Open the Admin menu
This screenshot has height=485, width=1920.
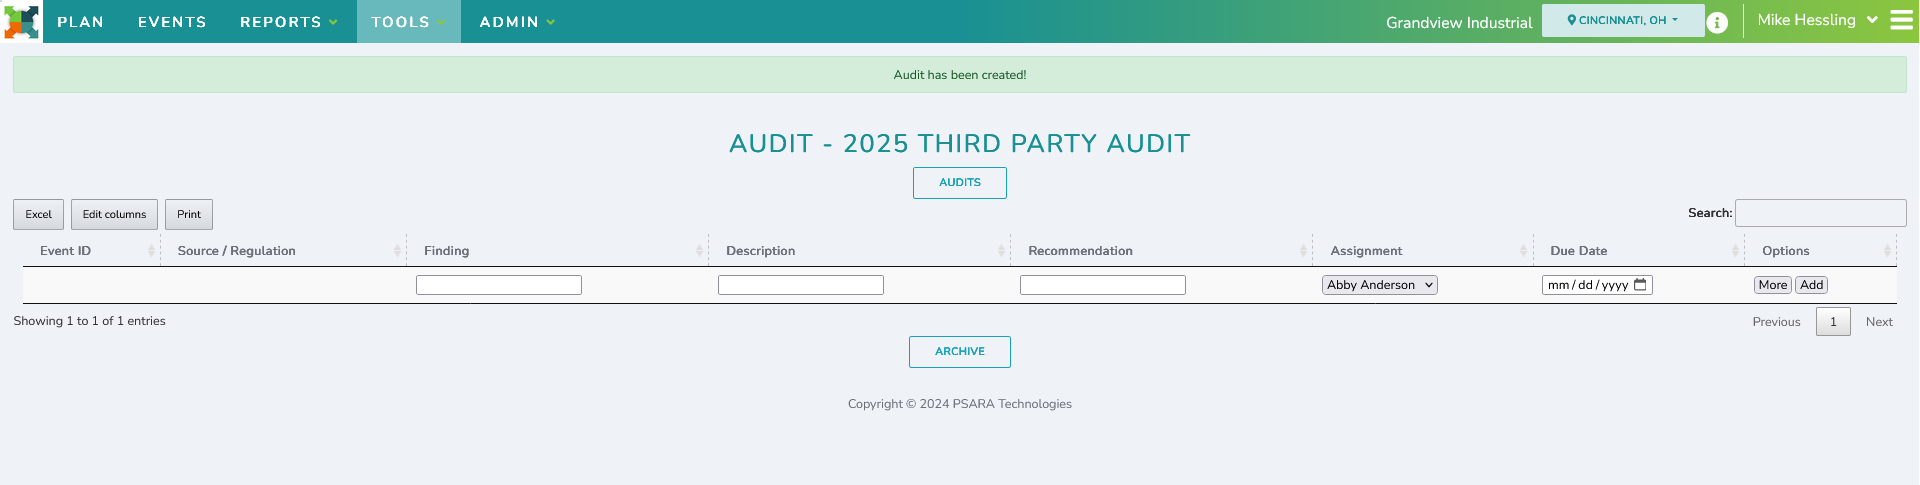[x=516, y=22]
